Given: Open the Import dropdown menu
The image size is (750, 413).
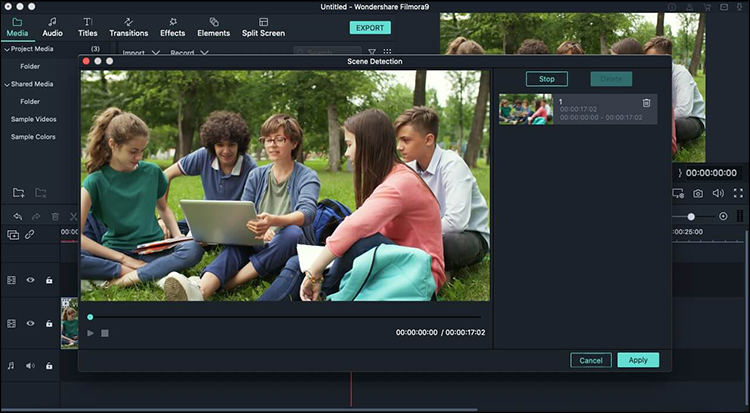Looking at the screenshot, I should pos(141,53).
